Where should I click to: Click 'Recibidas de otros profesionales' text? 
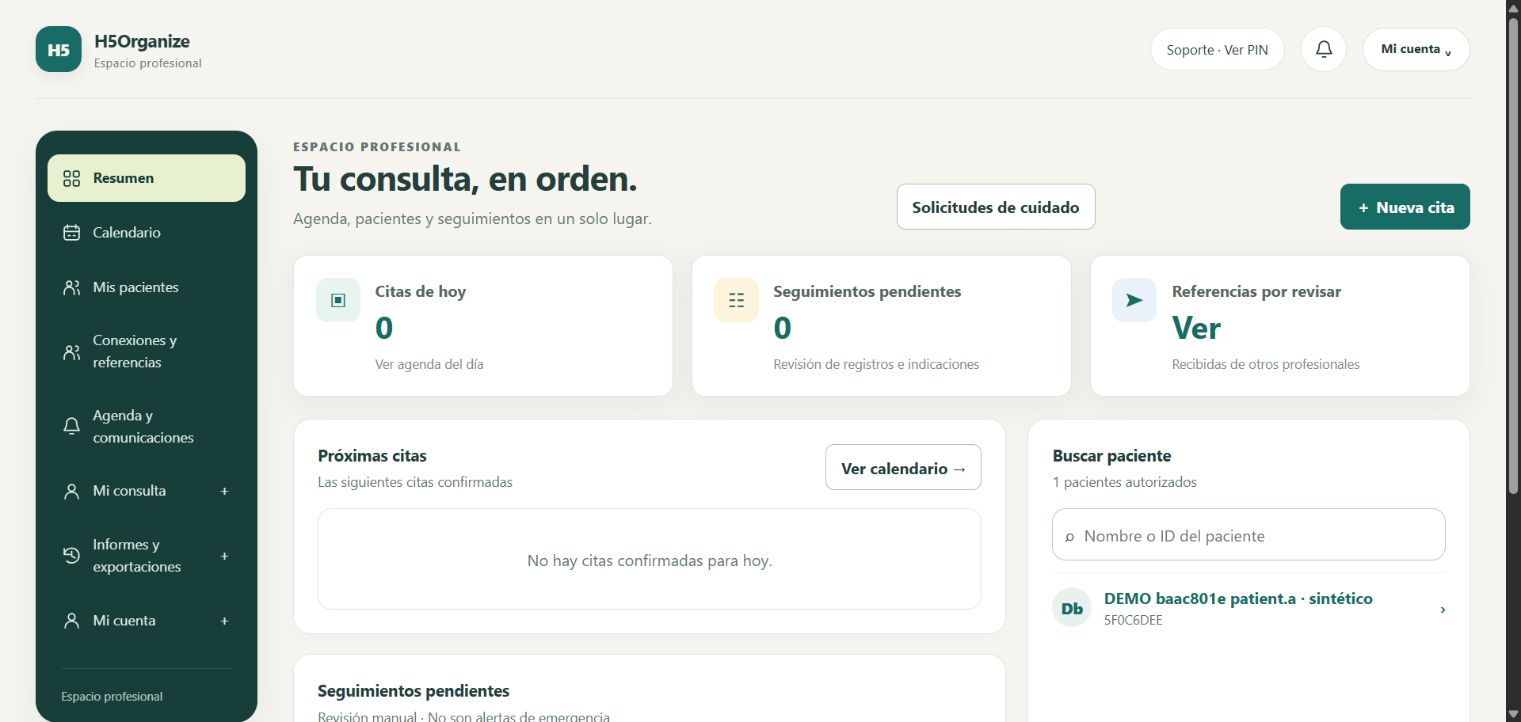[x=1266, y=365]
